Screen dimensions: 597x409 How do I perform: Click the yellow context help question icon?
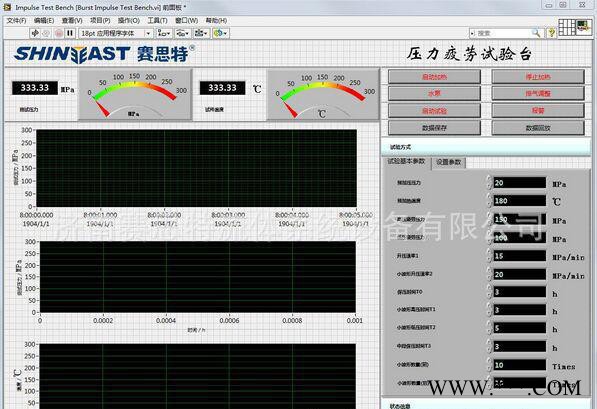tap(551, 33)
